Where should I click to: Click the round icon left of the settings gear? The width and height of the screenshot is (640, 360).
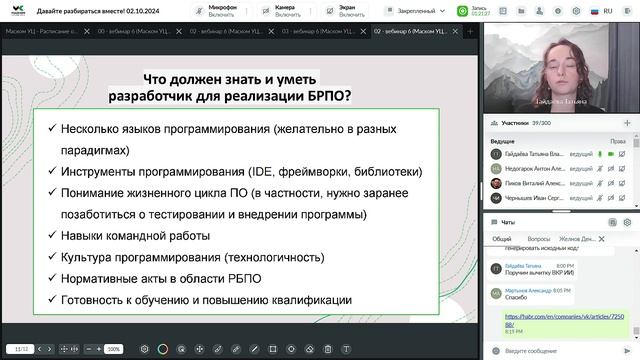[558, 11]
